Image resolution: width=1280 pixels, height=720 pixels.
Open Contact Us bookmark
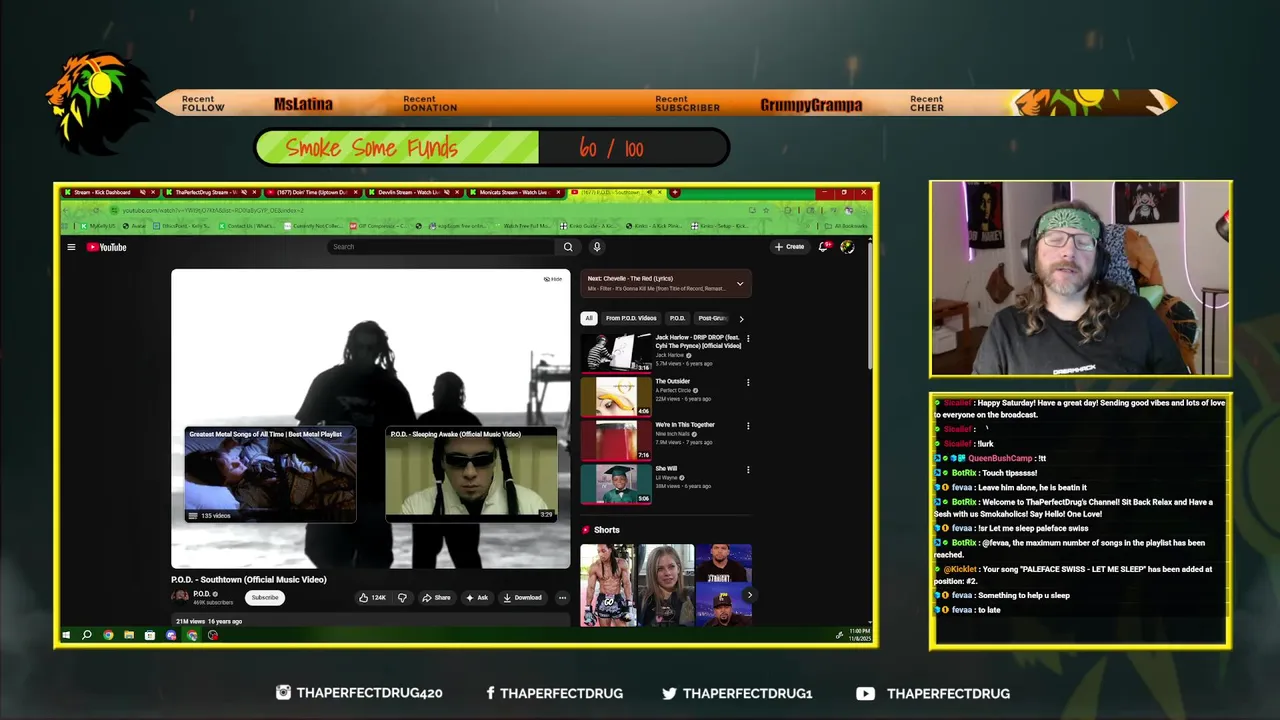(246, 226)
